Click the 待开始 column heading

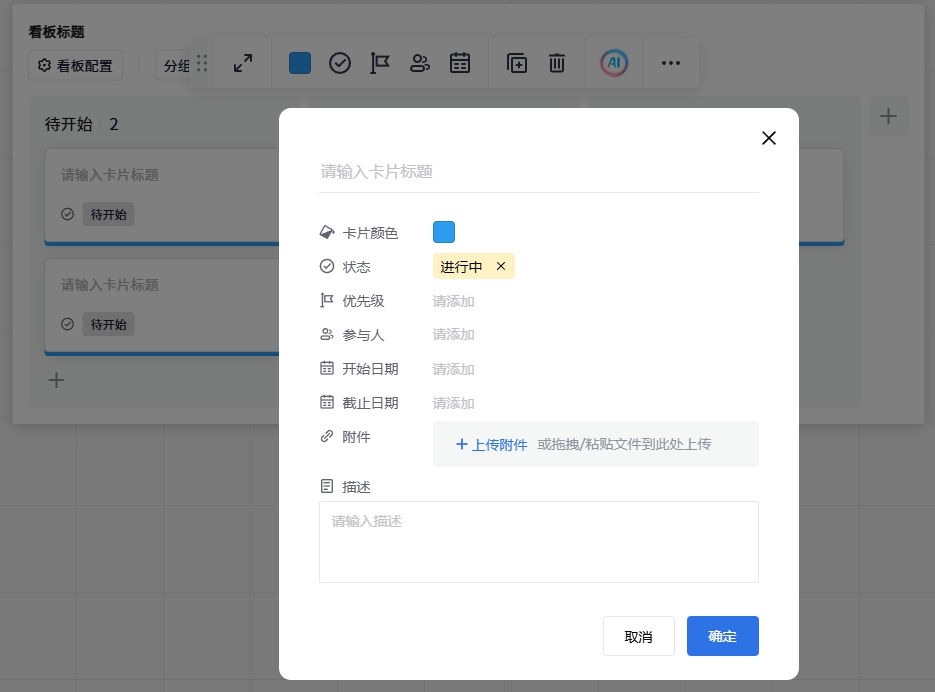pos(69,124)
